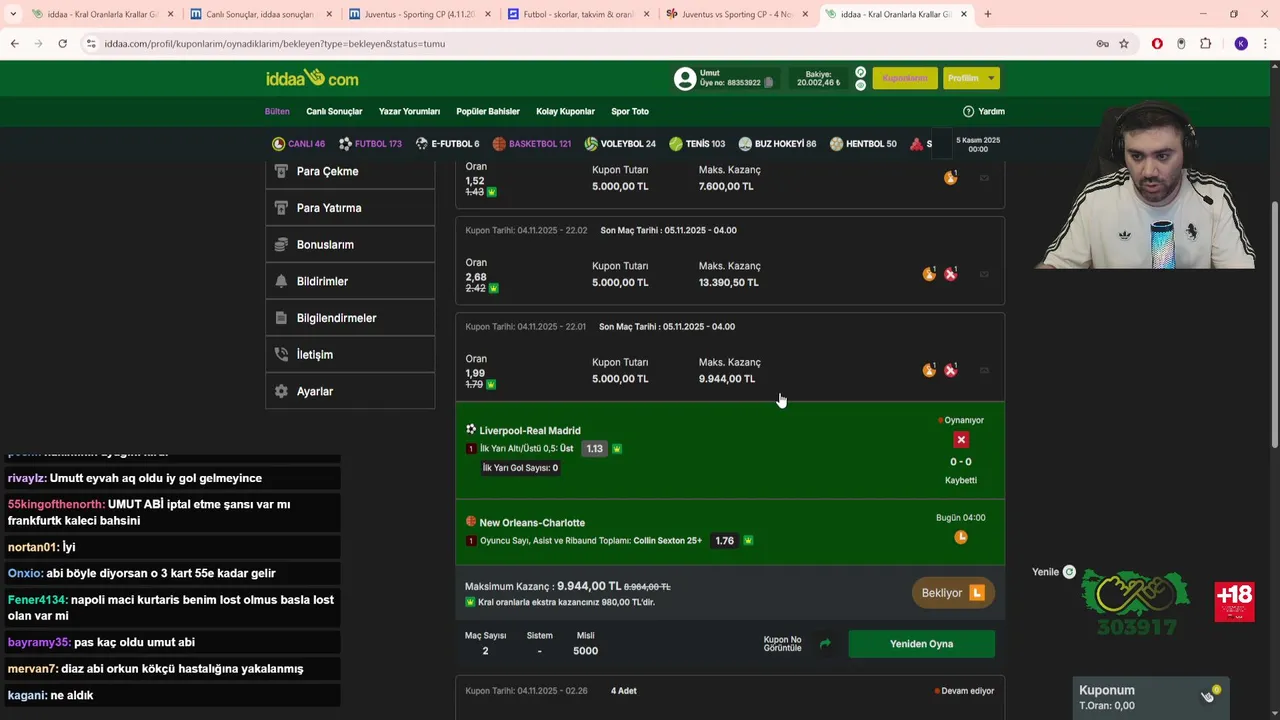
Task: Open the Canlı Sonuçlar tab
Action: click(x=334, y=111)
